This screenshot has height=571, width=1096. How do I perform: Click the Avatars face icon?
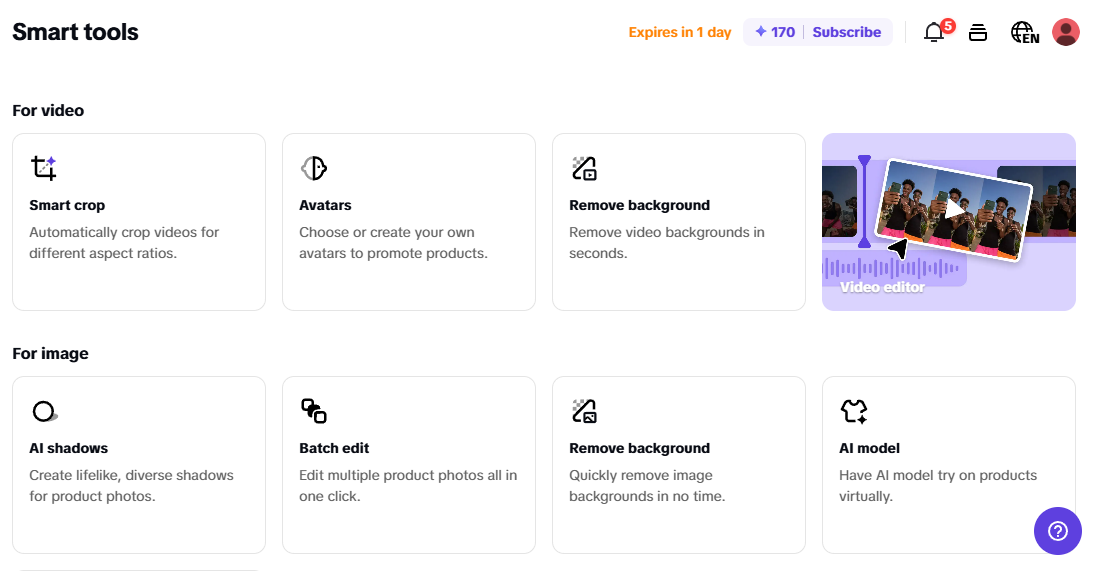[x=314, y=168]
